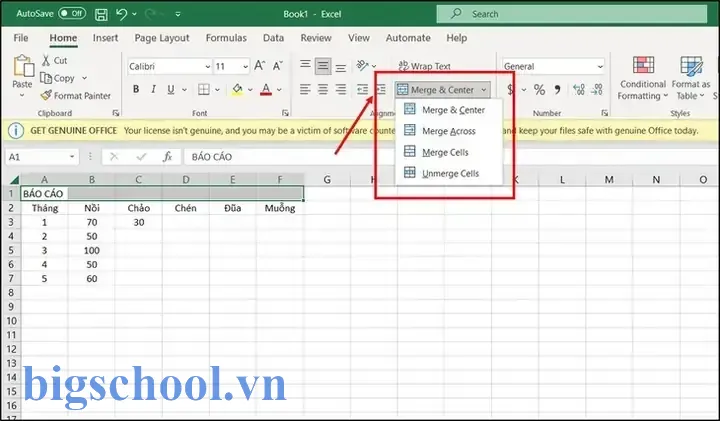This screenshot has width=720, height=421.
Task: Apply the red Font Color A
Action: [266, 90]
